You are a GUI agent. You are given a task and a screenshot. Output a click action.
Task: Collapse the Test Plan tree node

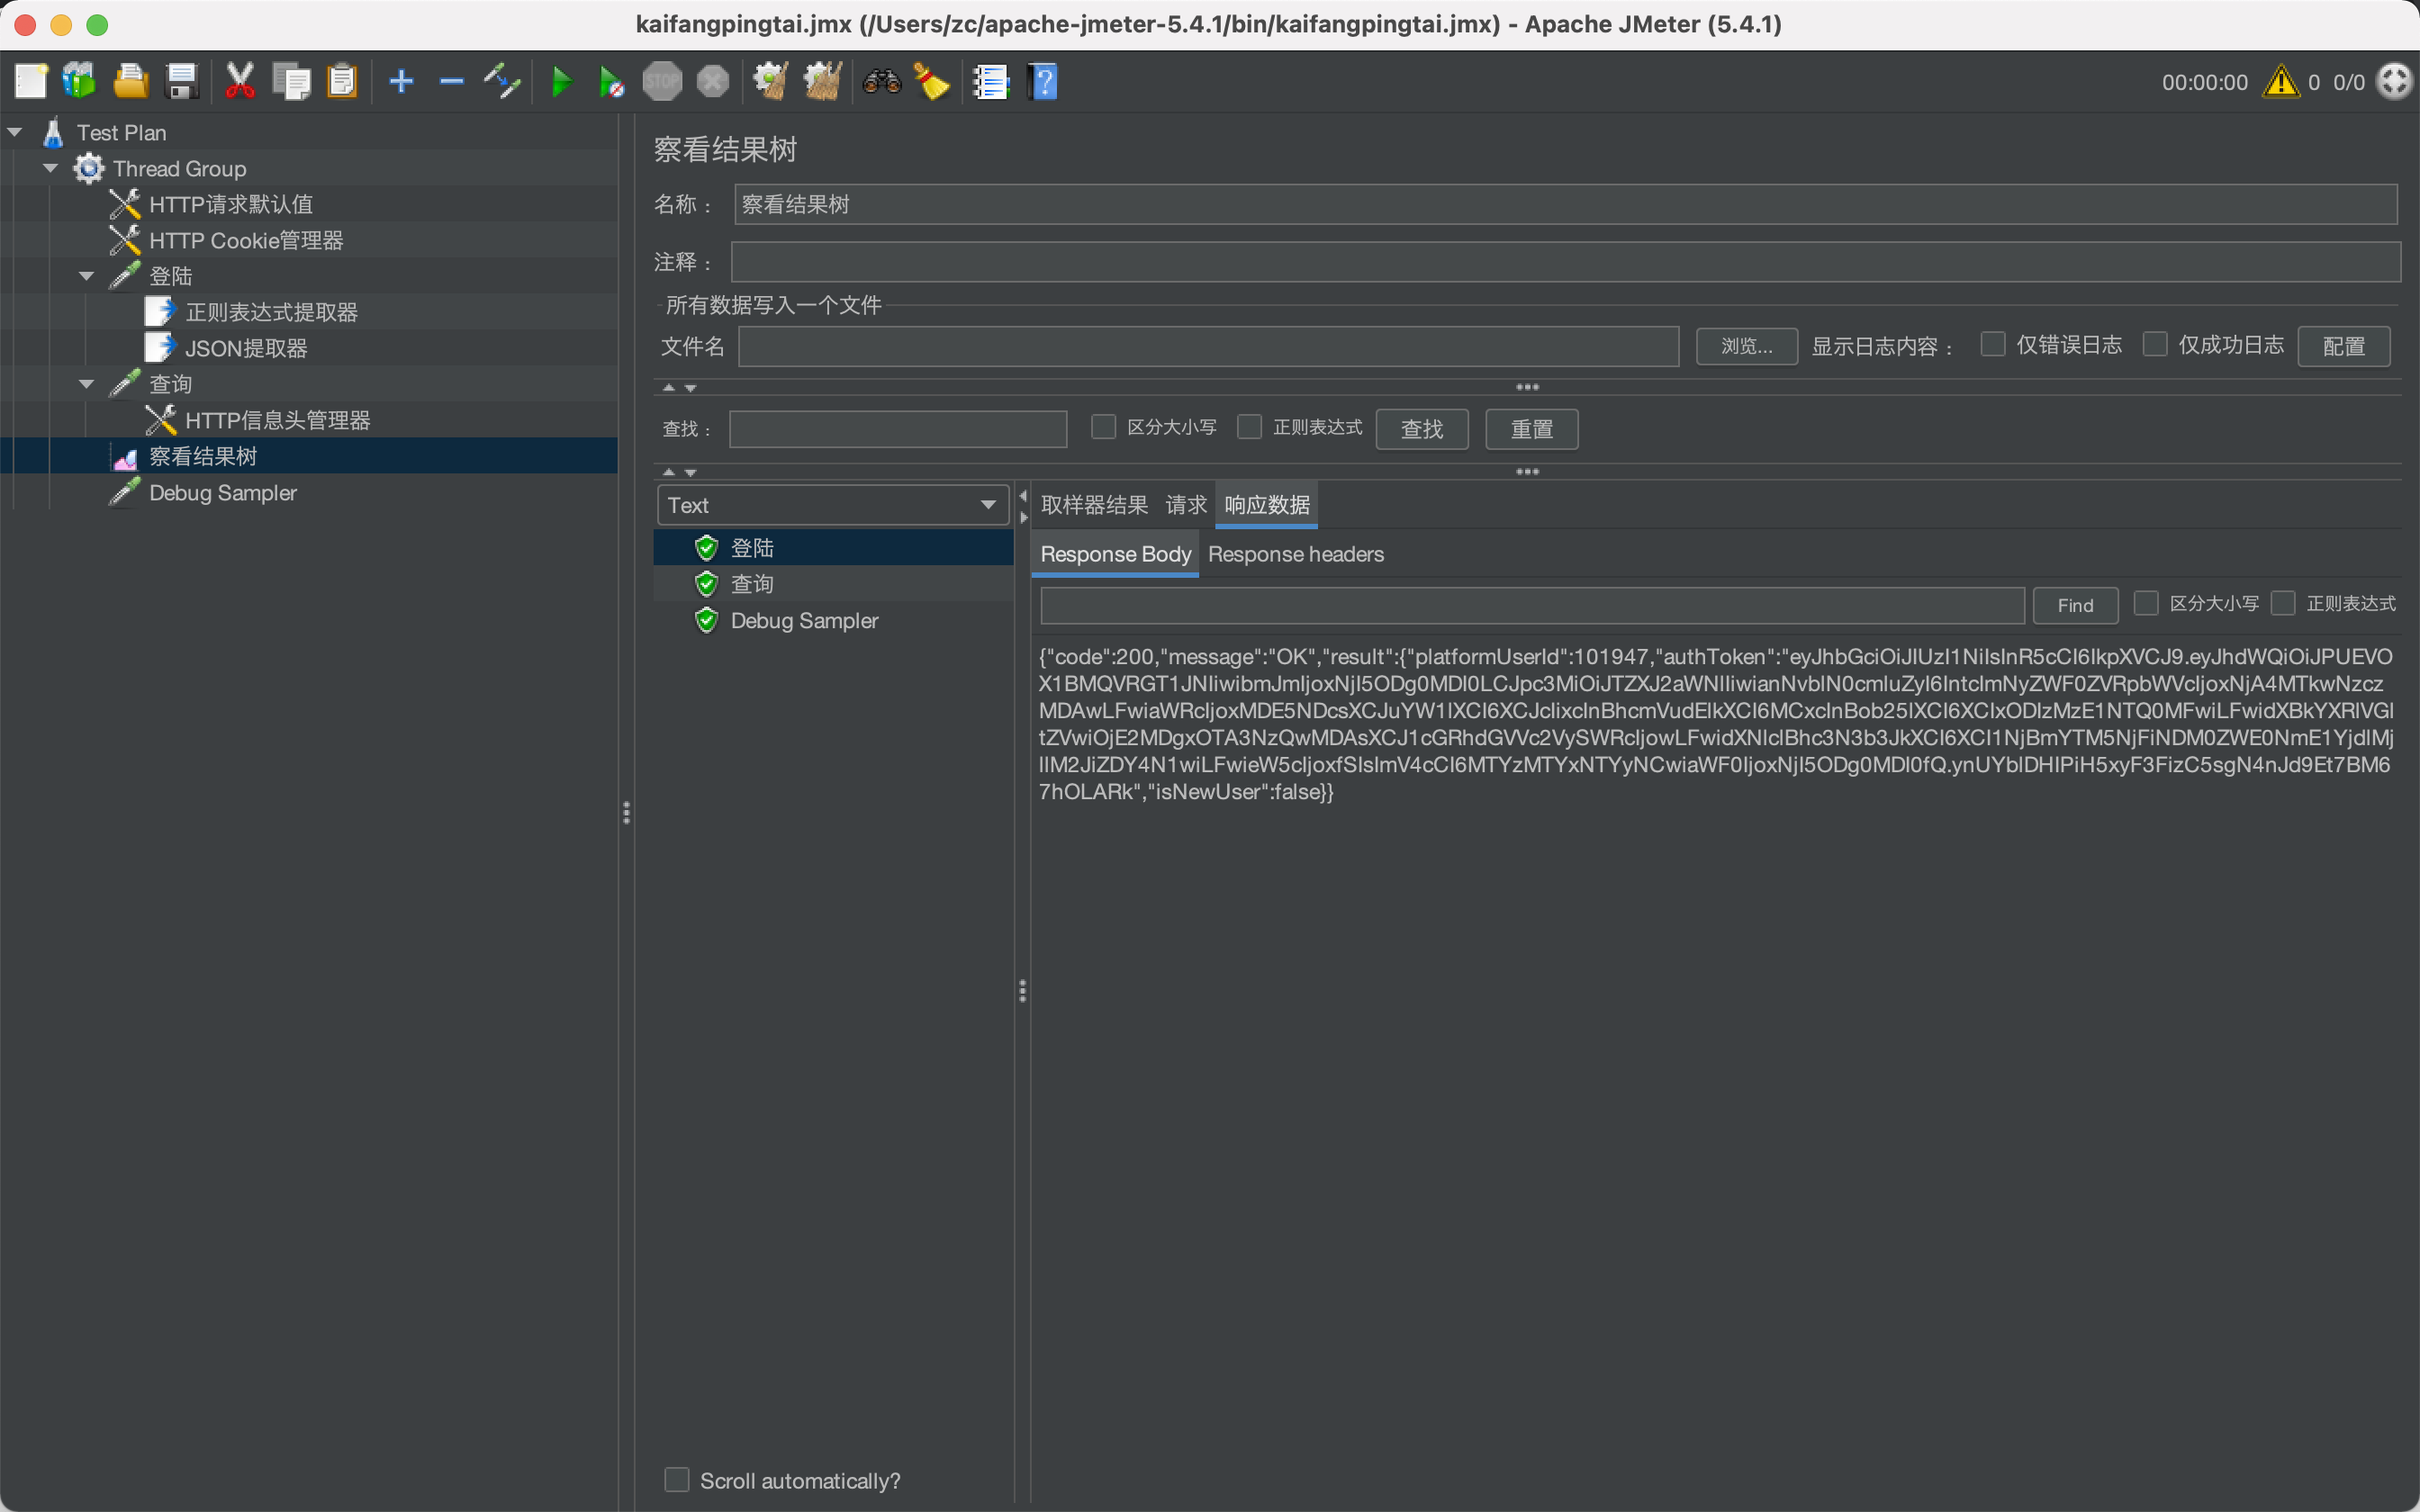click(x=15, y=132)
